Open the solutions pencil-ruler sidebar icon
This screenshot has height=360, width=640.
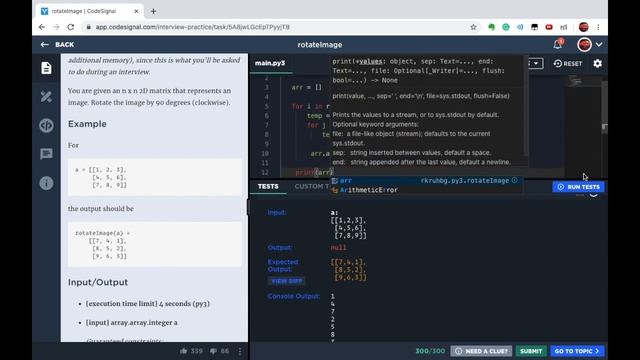click(x=46, y=97)
